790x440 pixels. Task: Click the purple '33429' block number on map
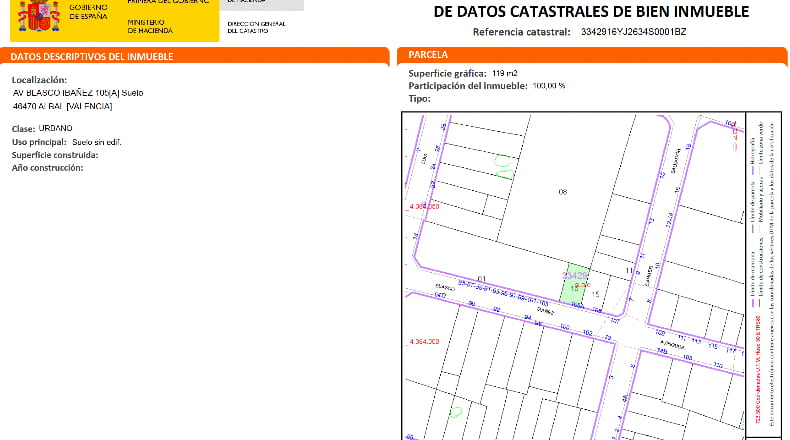[574, 275]
